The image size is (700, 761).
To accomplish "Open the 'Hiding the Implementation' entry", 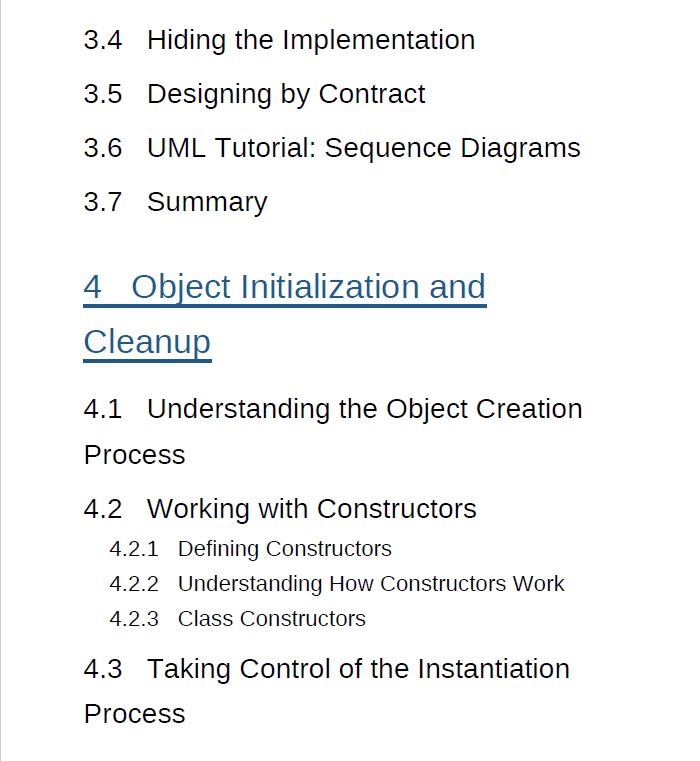I will [310, 40].
